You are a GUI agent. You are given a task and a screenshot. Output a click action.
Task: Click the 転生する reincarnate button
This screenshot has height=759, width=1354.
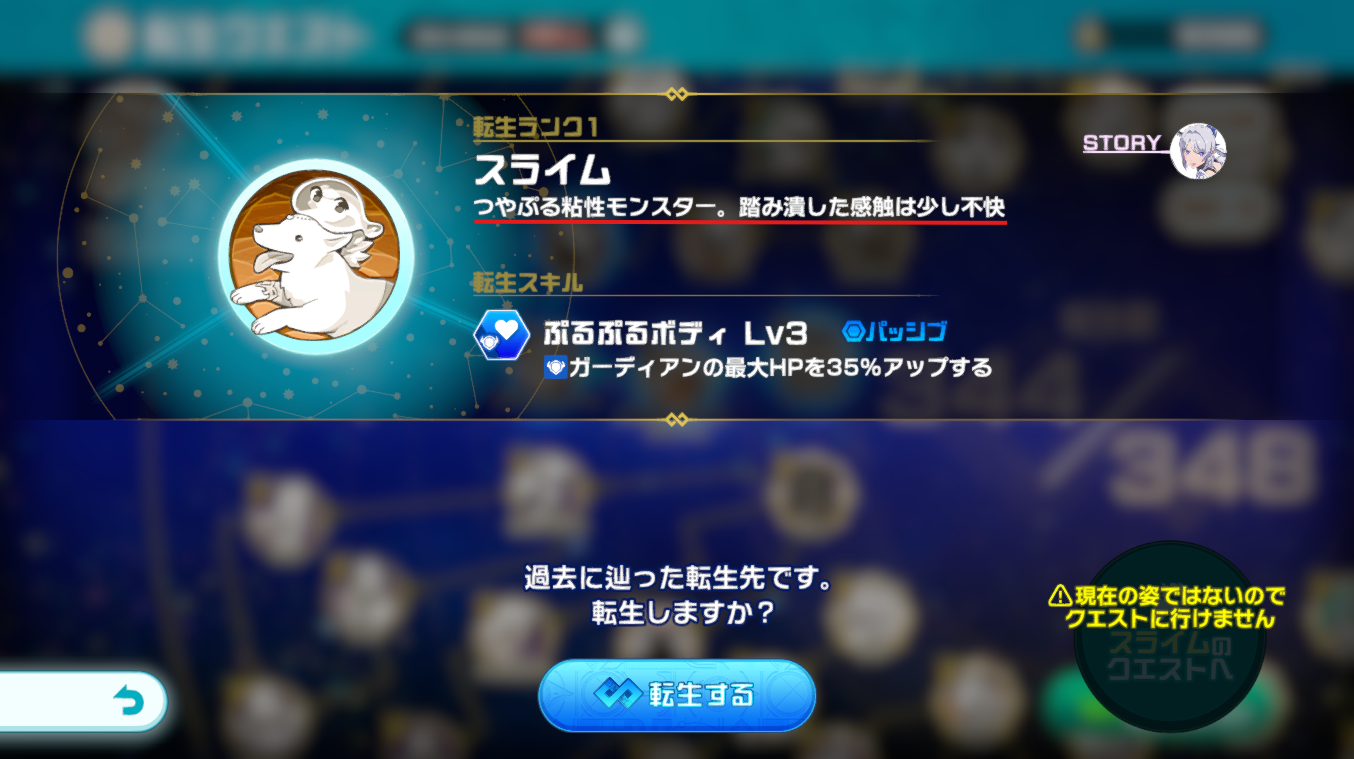(677, 695)
